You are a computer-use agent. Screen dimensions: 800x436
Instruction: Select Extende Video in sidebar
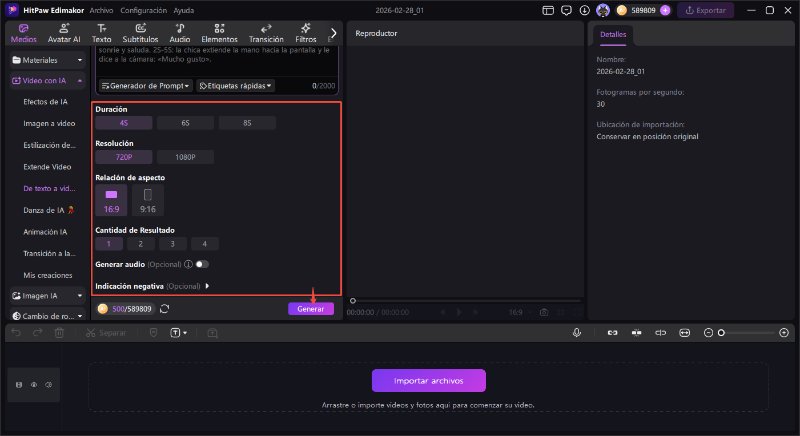[x=47, y=167]
